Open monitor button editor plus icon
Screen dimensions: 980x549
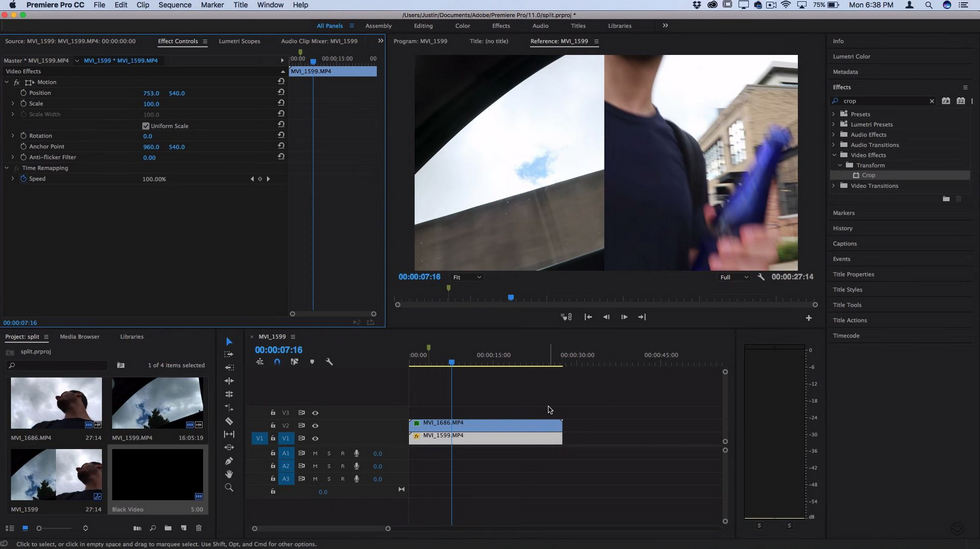pyautogui.click(x=808, y=318)
